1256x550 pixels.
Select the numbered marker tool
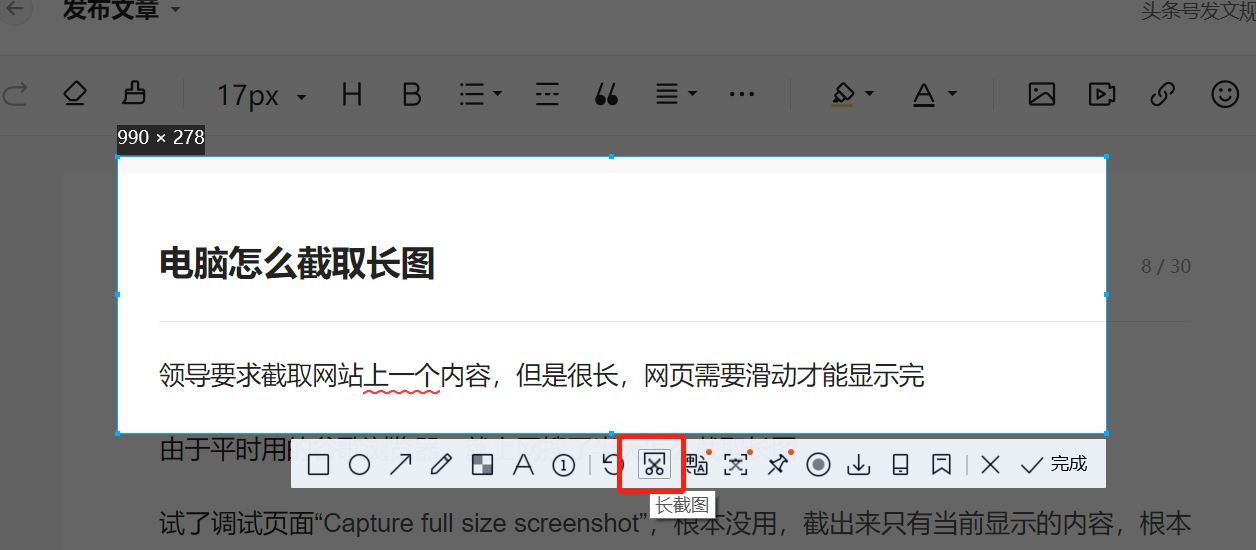tap(564, 465)
